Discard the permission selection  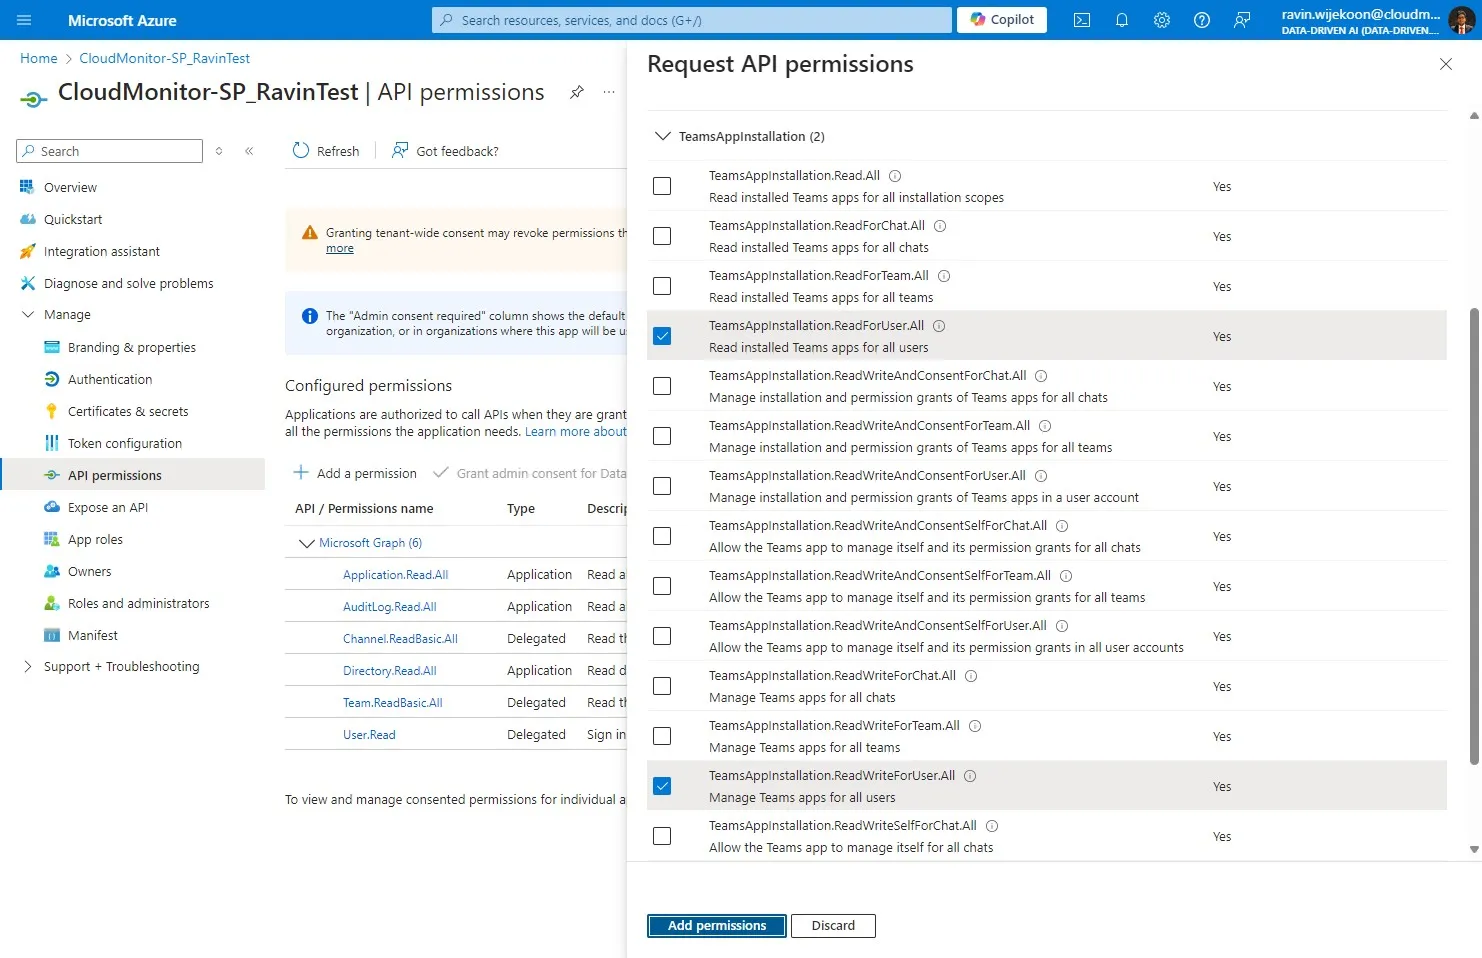833,926
